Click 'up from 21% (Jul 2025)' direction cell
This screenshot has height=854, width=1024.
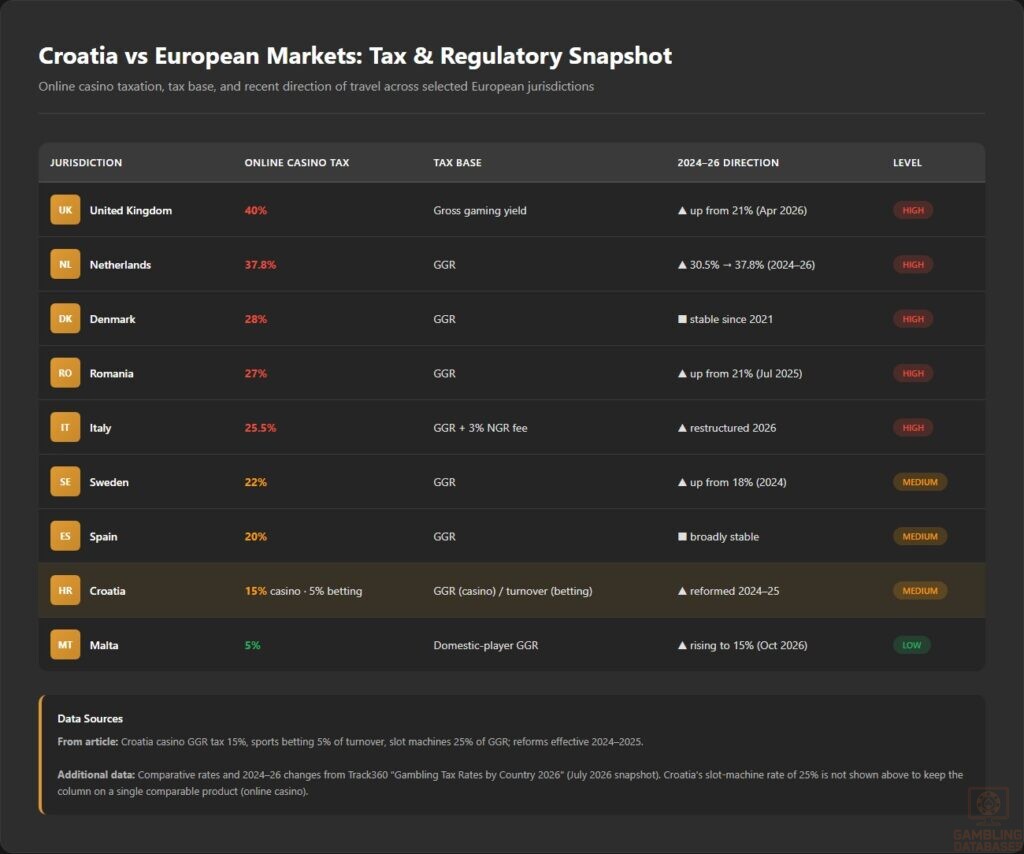click(740, 373)
